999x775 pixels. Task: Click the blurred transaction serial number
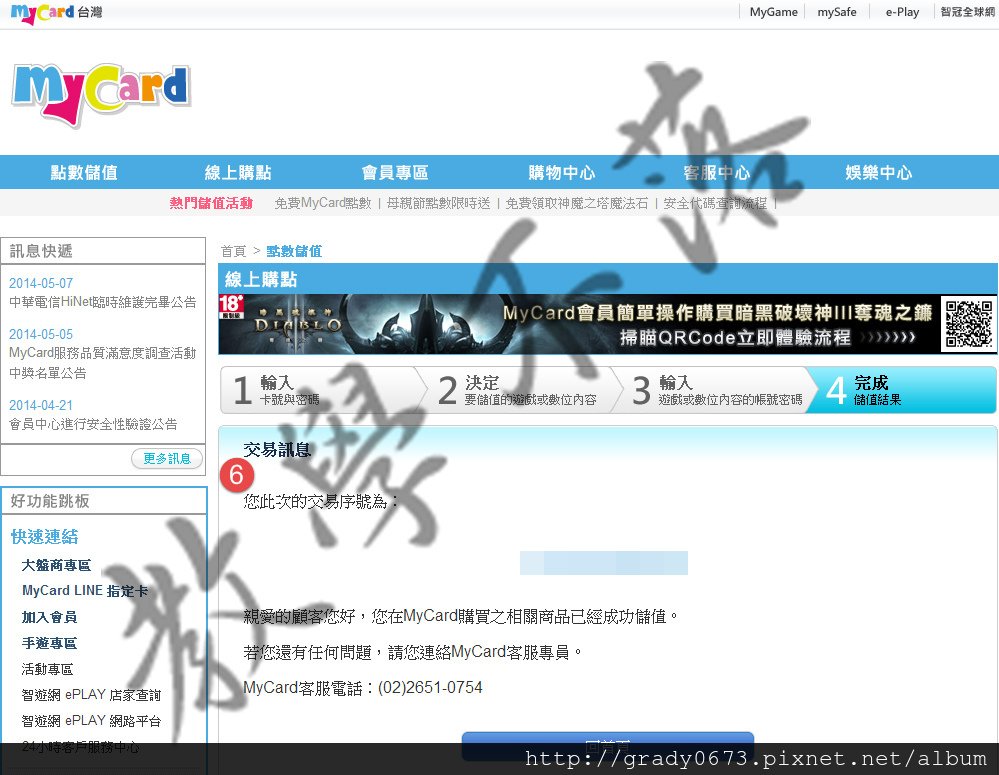[603, 563]
